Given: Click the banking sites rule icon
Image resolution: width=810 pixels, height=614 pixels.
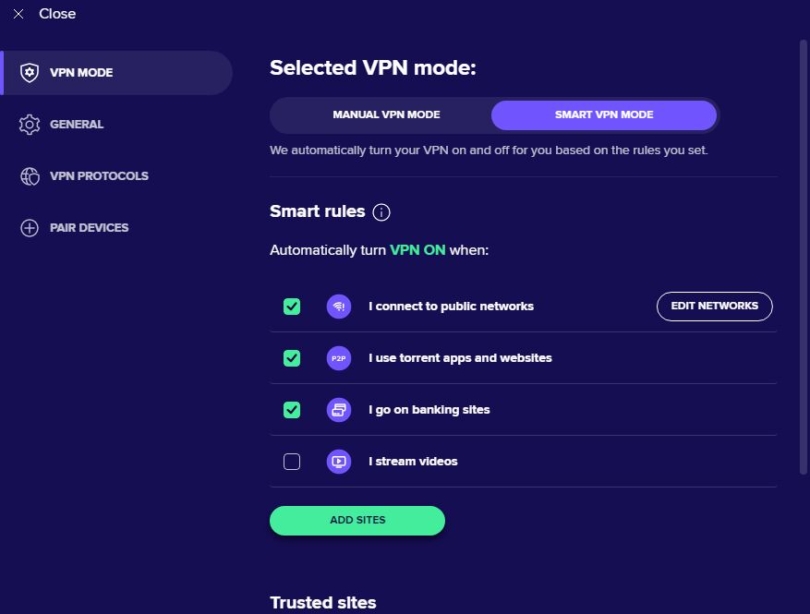Looking at the screenshot, I should (x=338, y=410).
